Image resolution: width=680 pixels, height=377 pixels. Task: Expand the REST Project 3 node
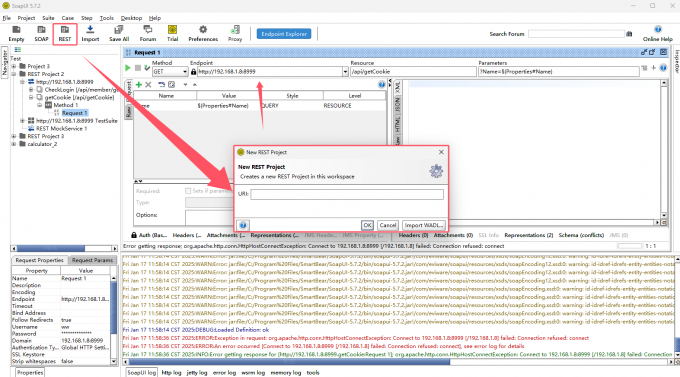click(x=14, y=136)
